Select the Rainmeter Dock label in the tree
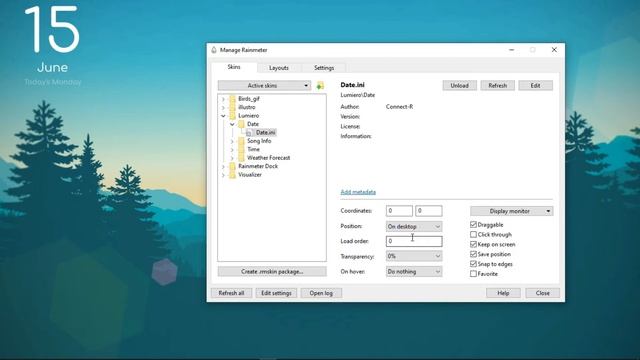This screenshot has height=360, width=640. (x=258, y=167)
